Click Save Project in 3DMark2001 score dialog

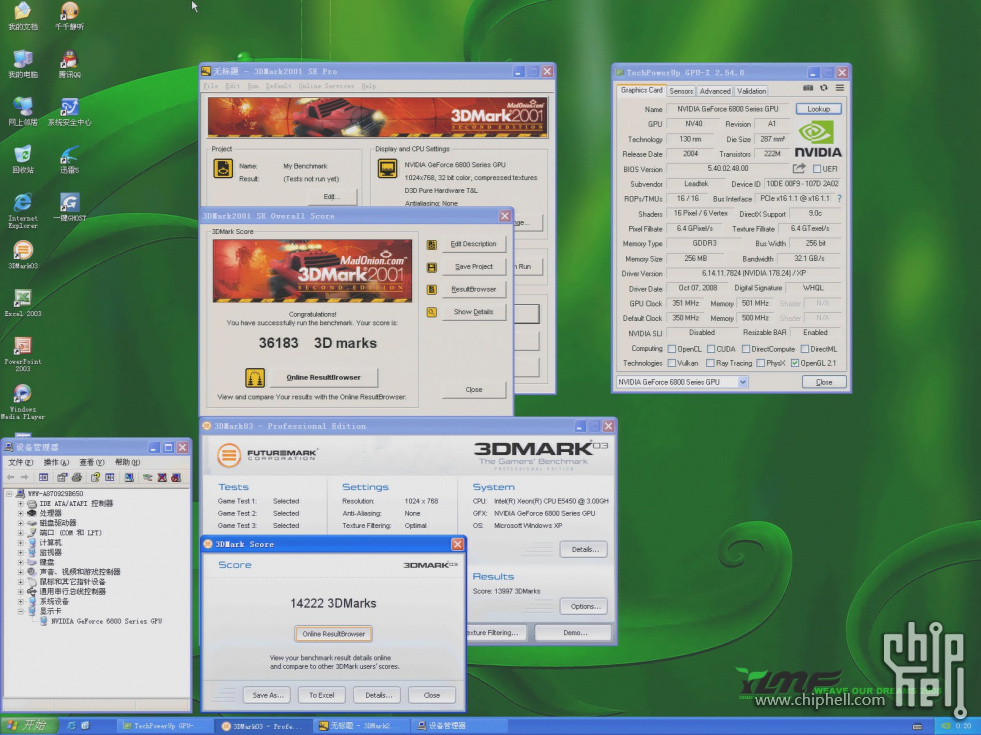point(474,267)
